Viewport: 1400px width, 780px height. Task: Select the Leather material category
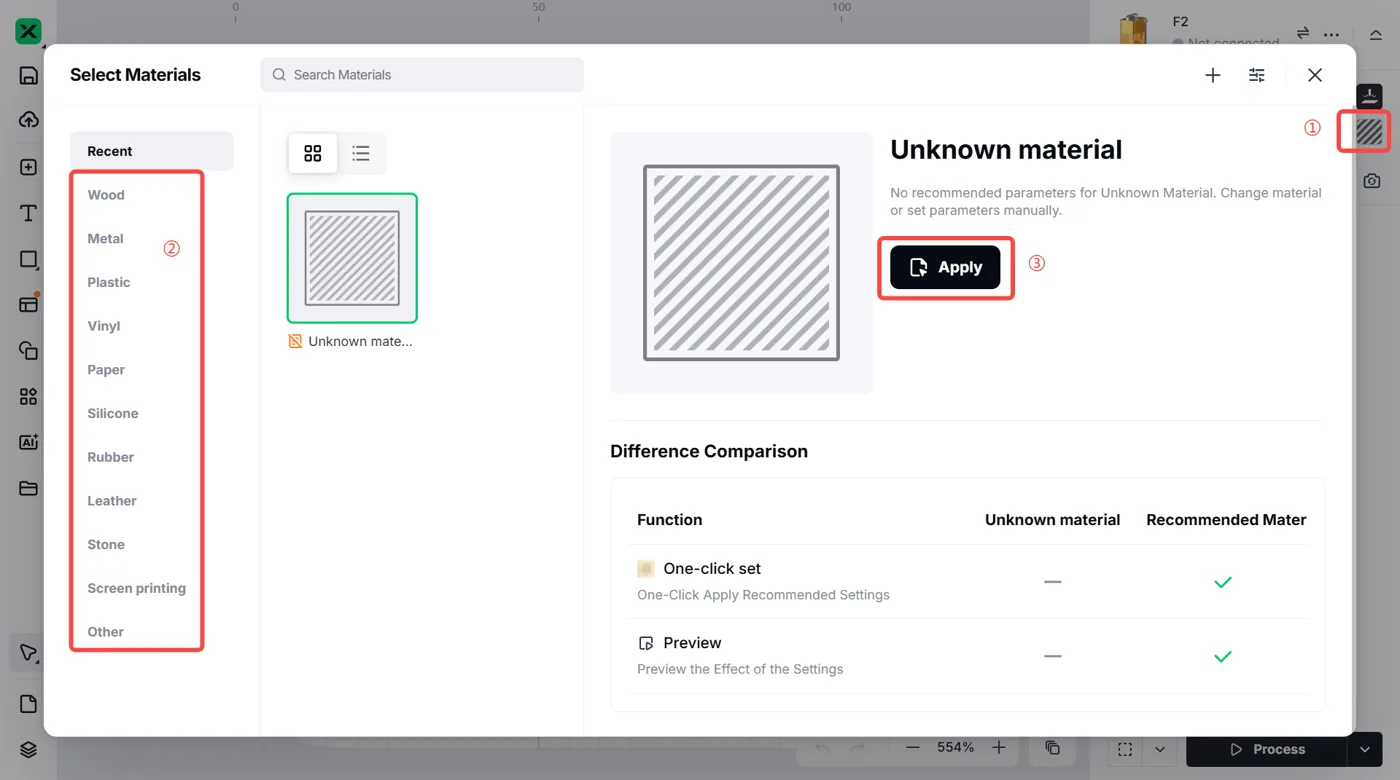pyautogui.click(x=112, y=501)
